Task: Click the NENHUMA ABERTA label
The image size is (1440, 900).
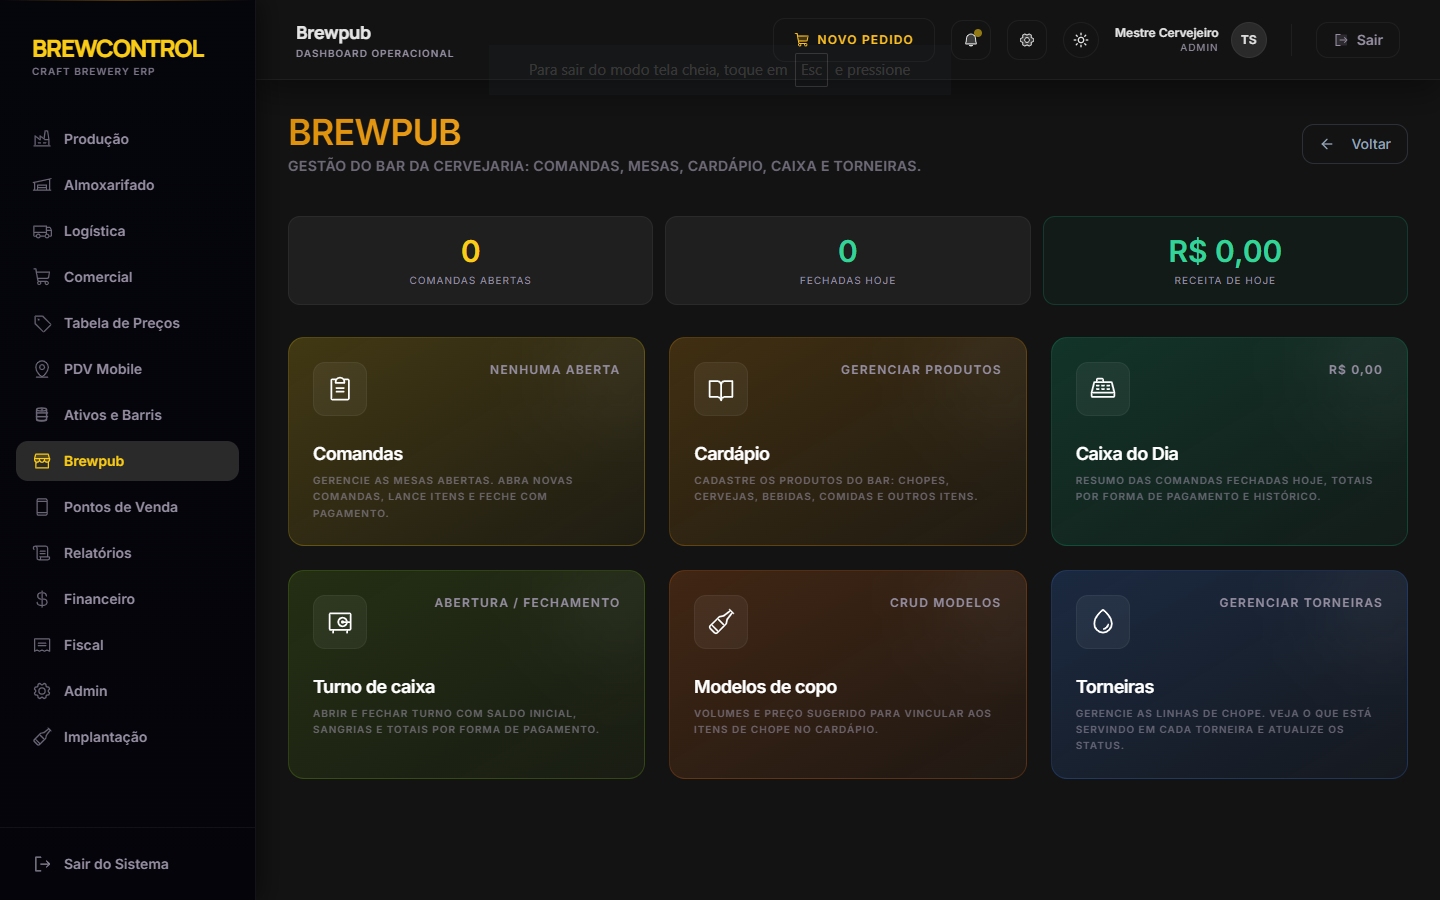Action: [555, 370]
